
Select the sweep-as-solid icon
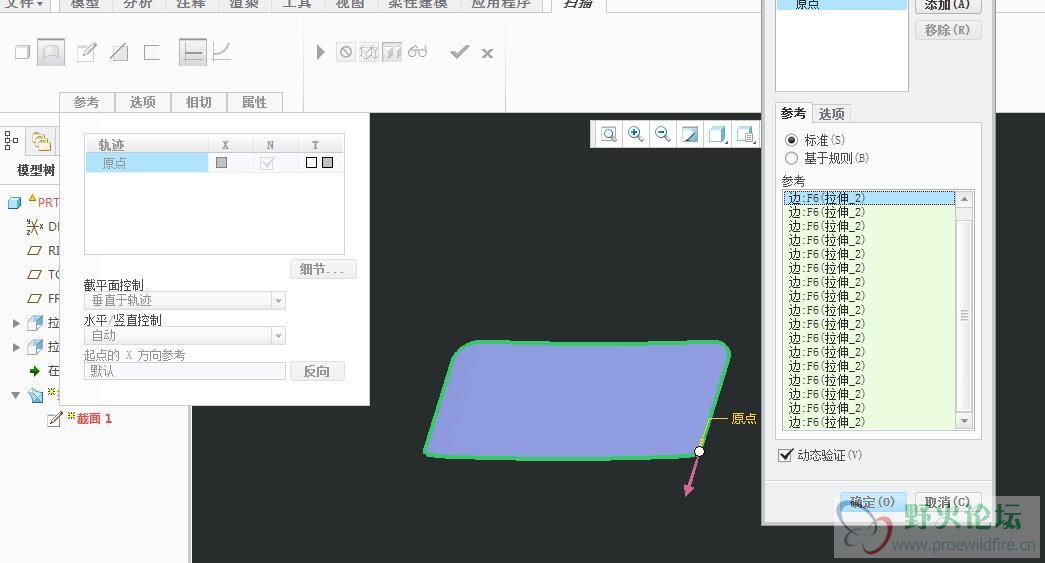click(22, 52)
